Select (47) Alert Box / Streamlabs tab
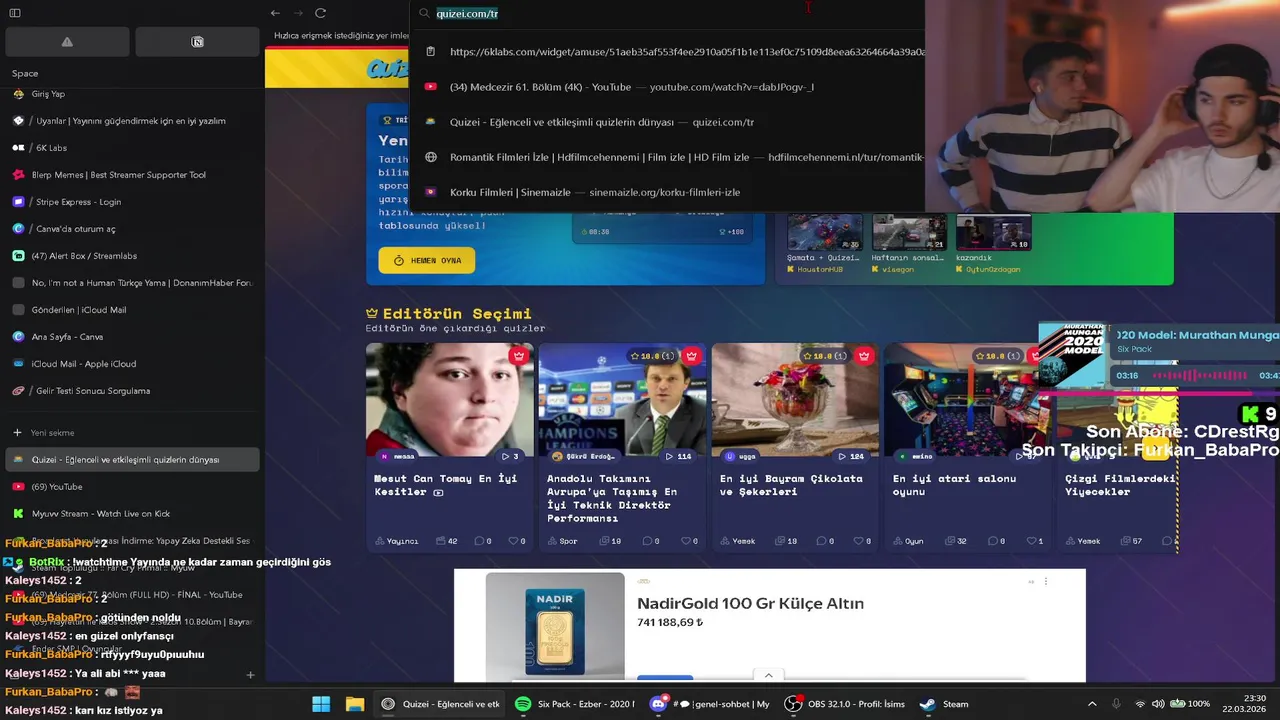The height and width of the screenshot is (720, 1280). [x=132, y=256]
